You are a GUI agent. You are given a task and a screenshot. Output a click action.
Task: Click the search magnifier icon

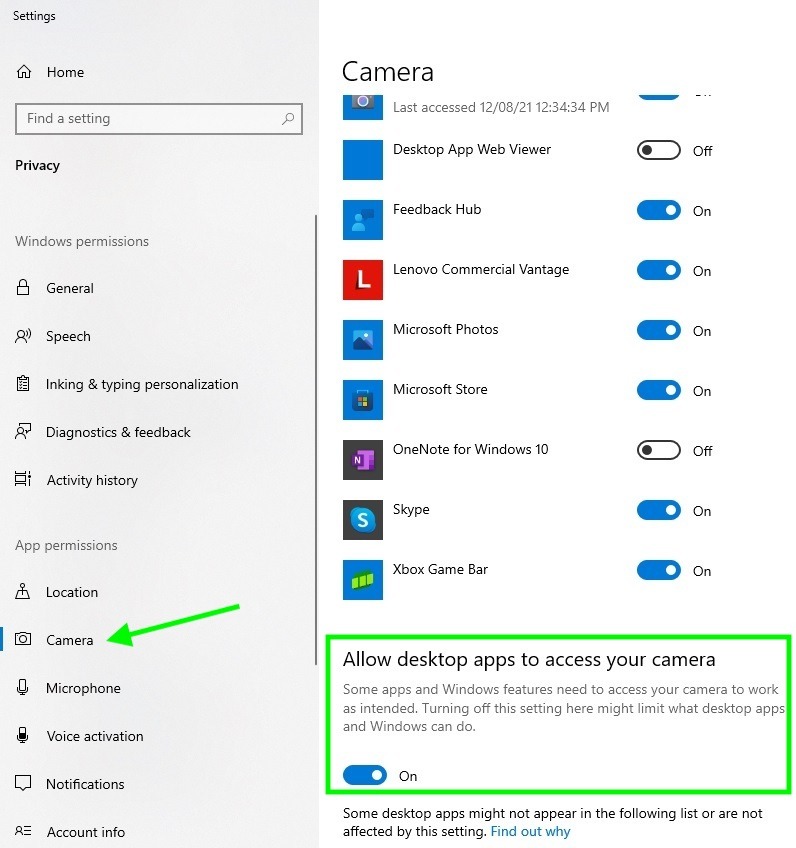(x=288, y=118)
